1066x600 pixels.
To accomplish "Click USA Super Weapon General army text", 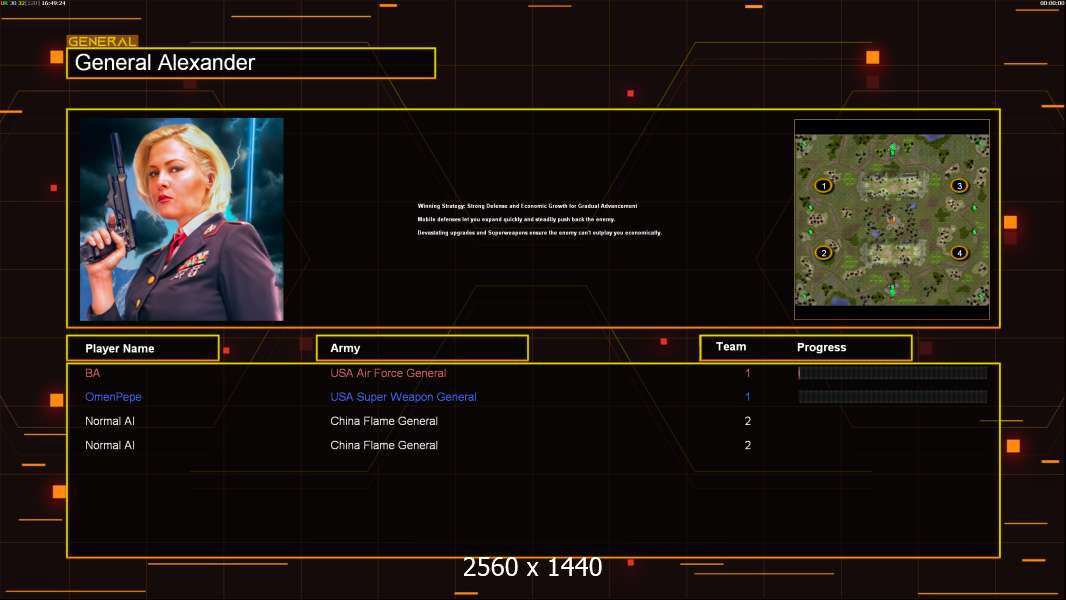I will point(403,397).
